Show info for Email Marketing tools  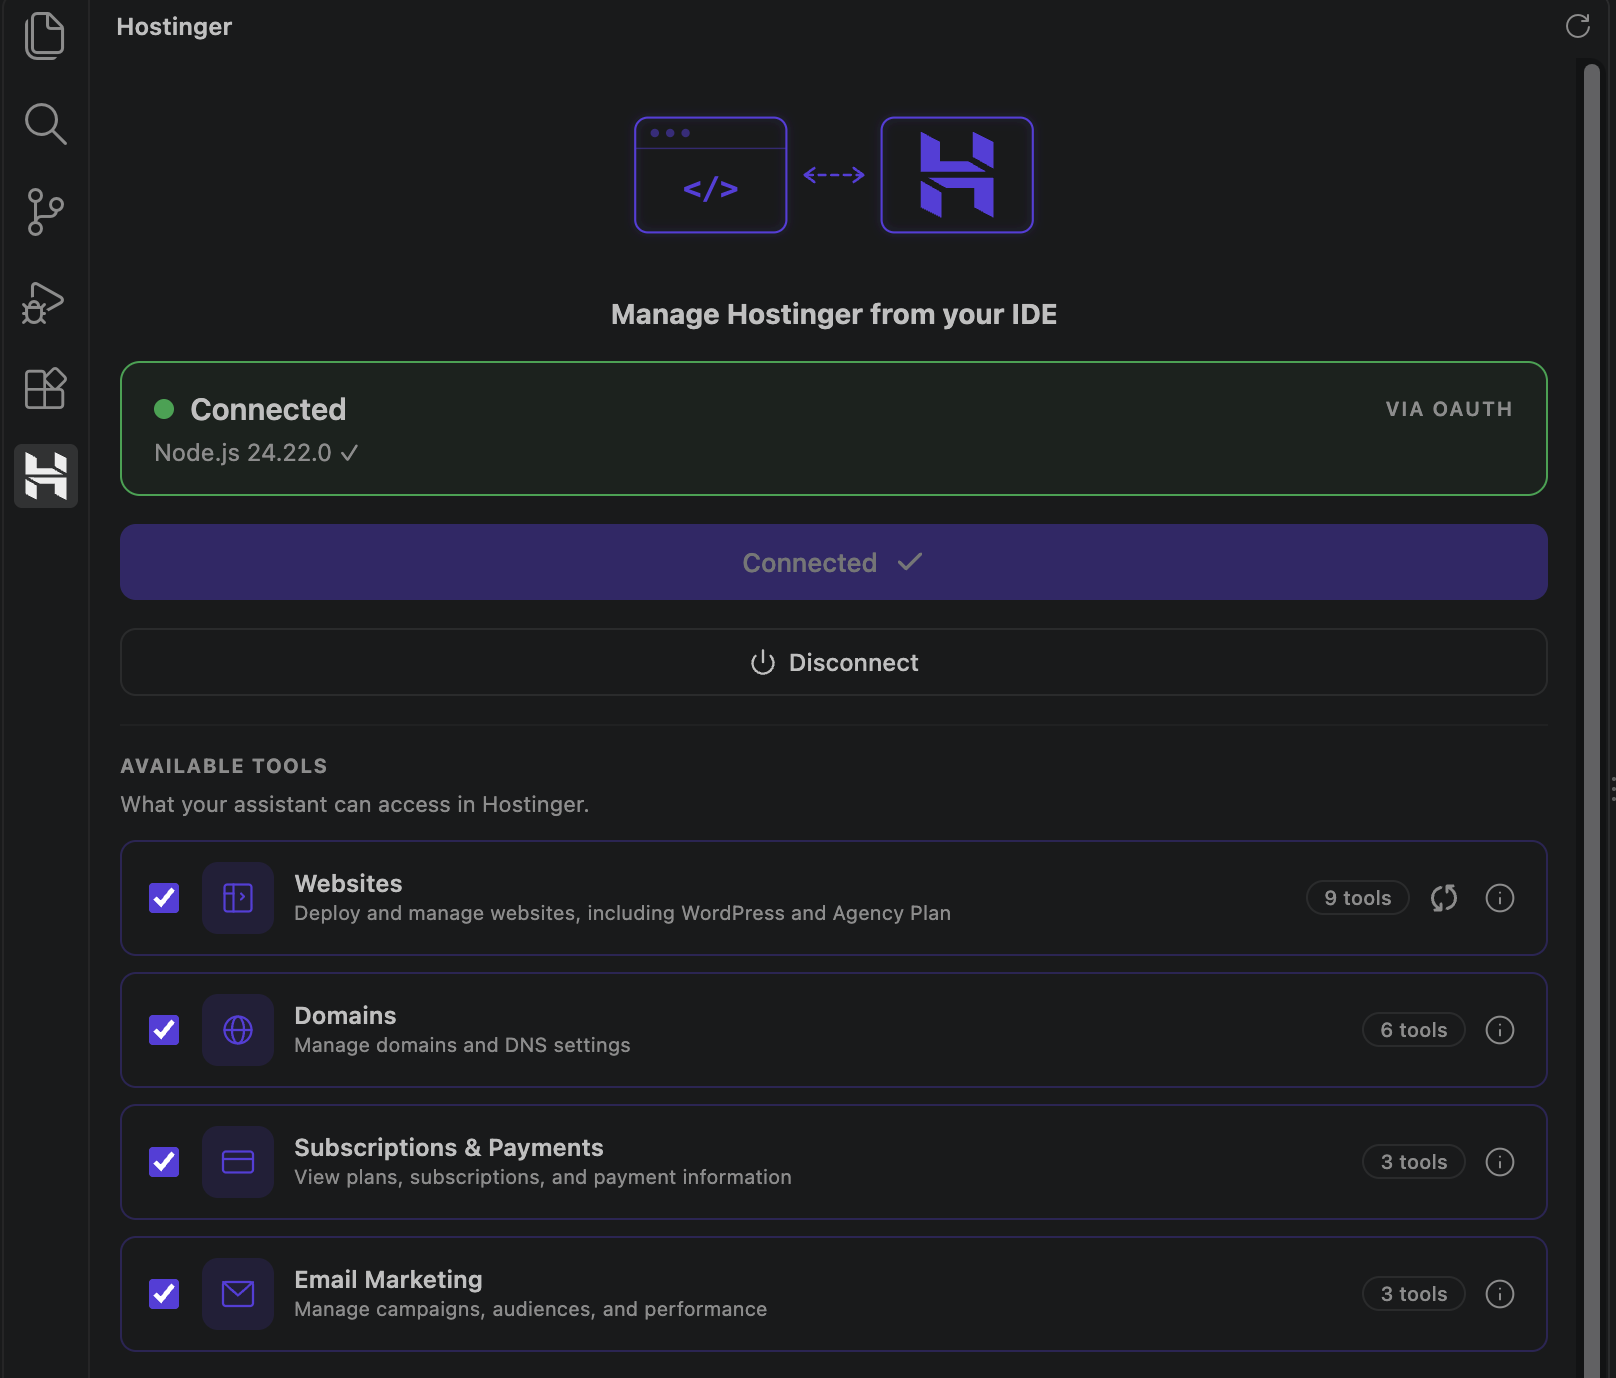pos(1500,1294)
